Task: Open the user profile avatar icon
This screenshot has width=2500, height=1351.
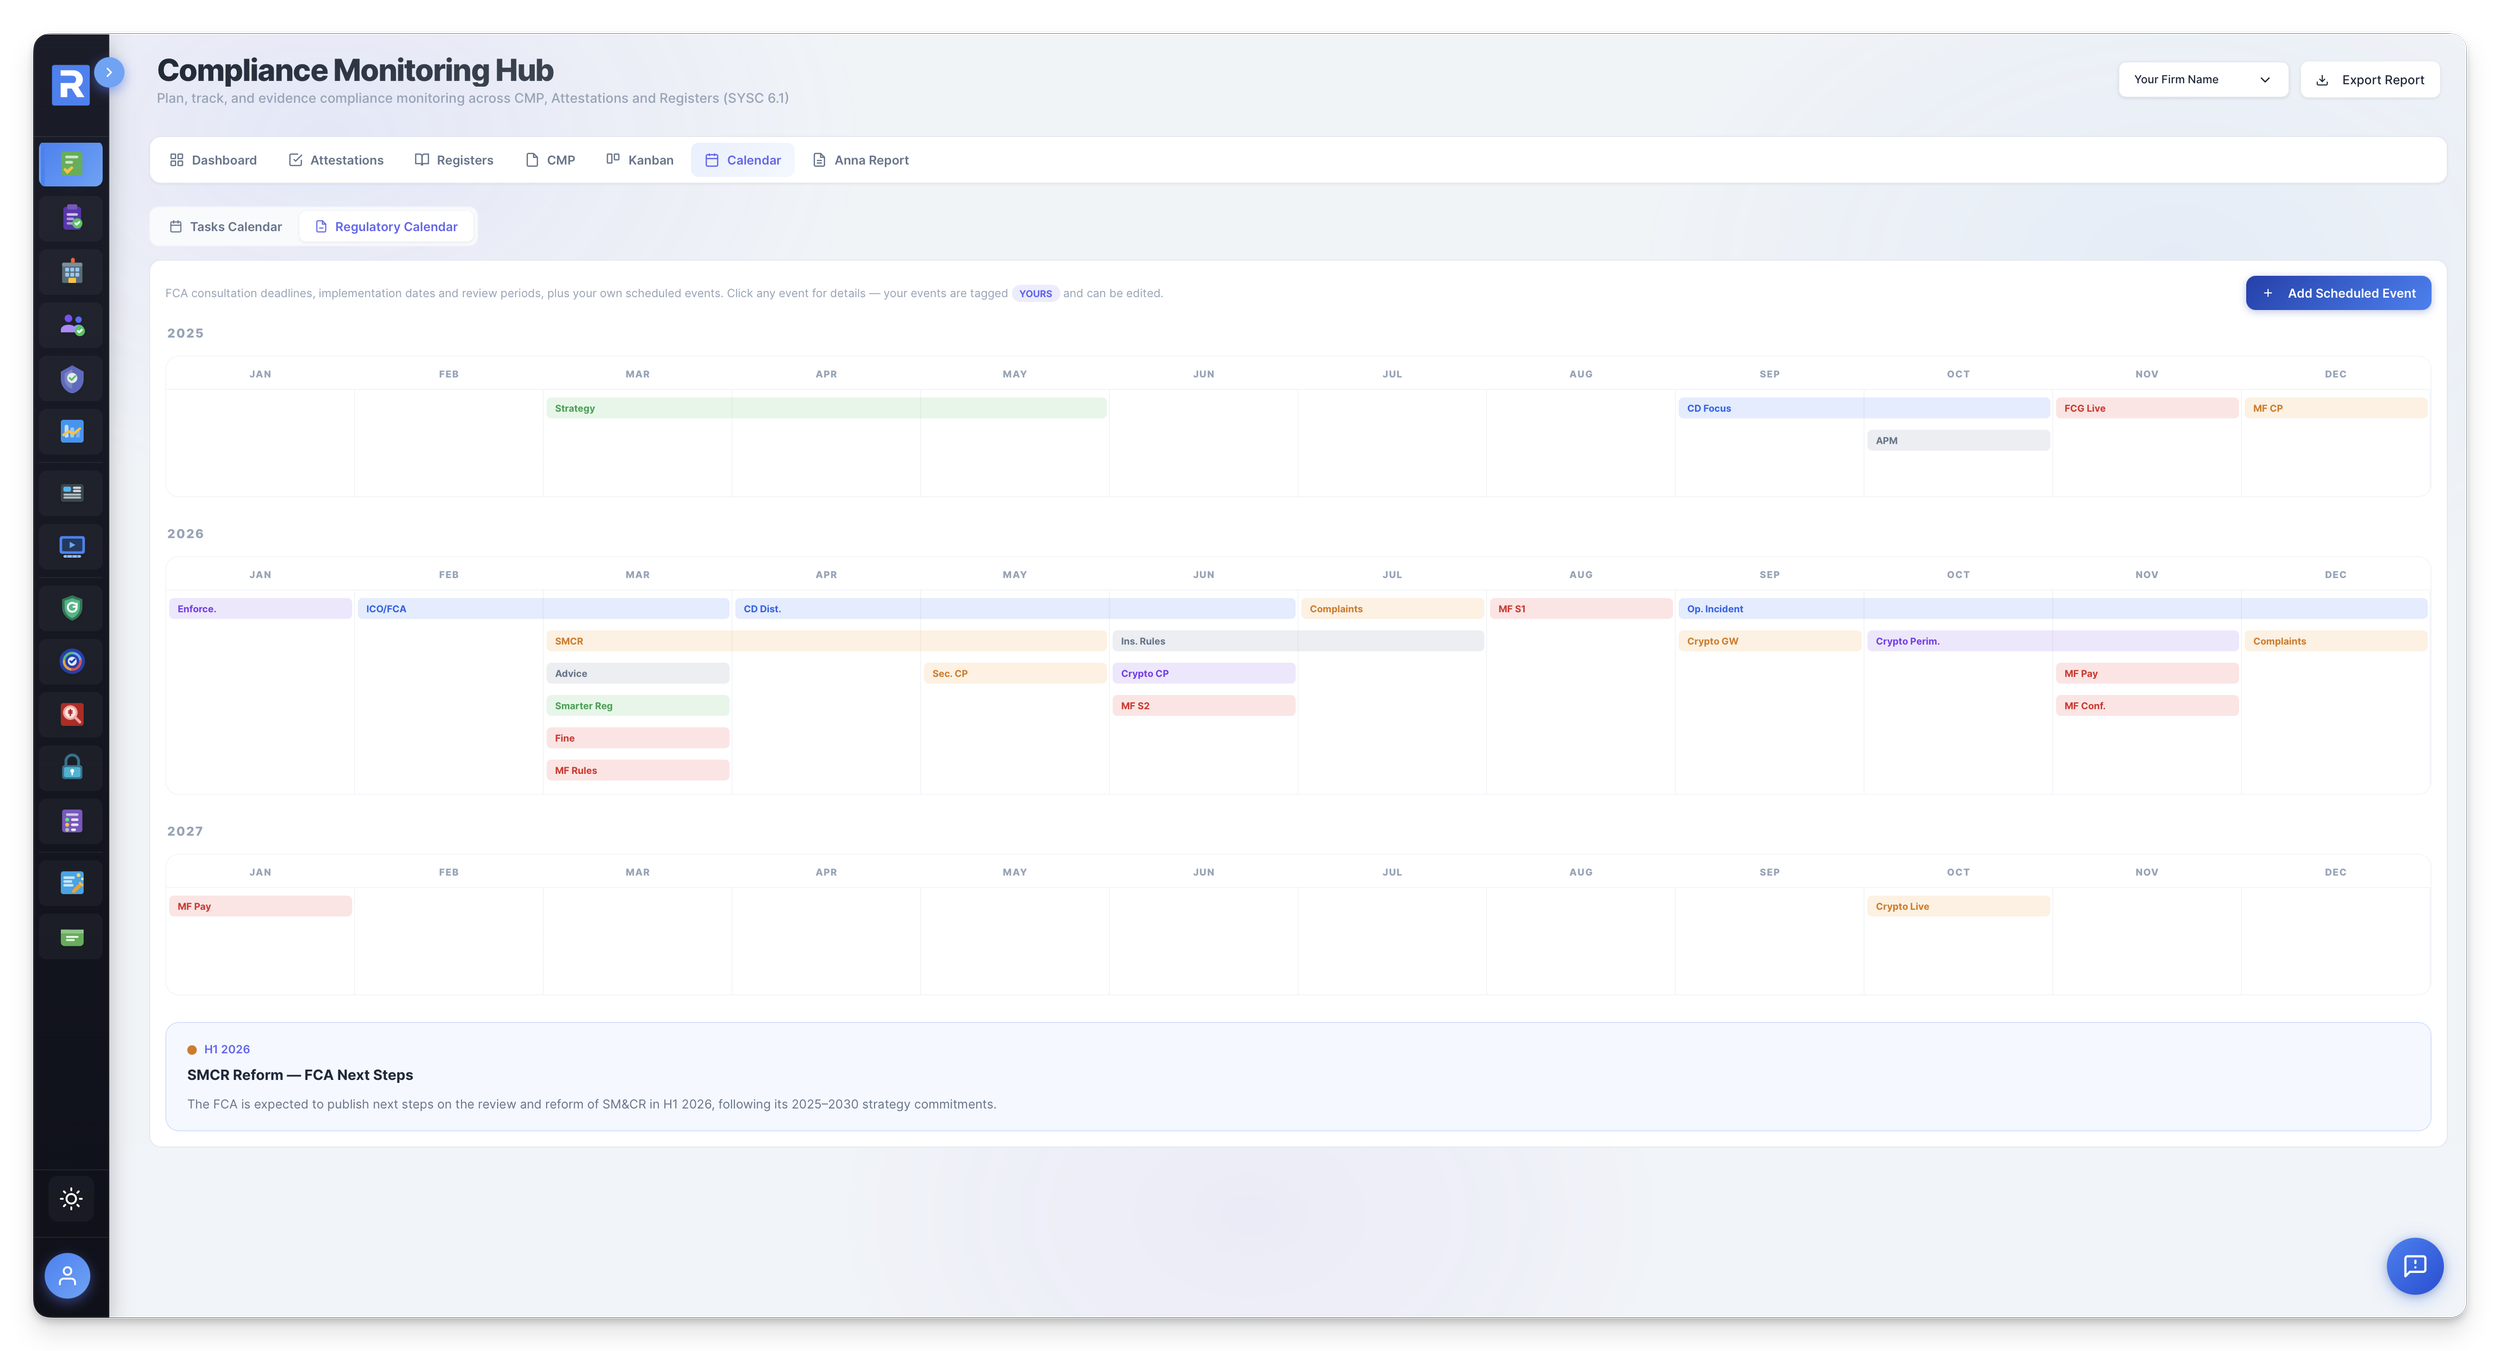Action: point(67,1276)
